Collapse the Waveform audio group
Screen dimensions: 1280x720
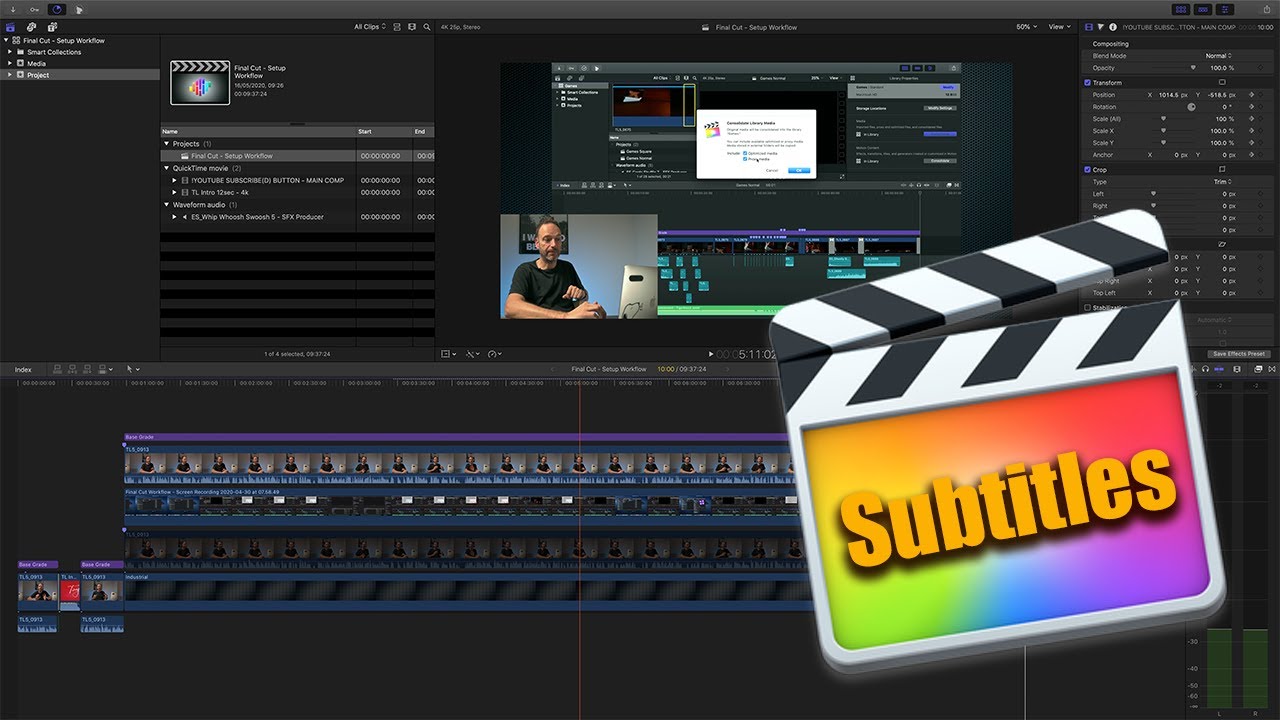[167, 205]
